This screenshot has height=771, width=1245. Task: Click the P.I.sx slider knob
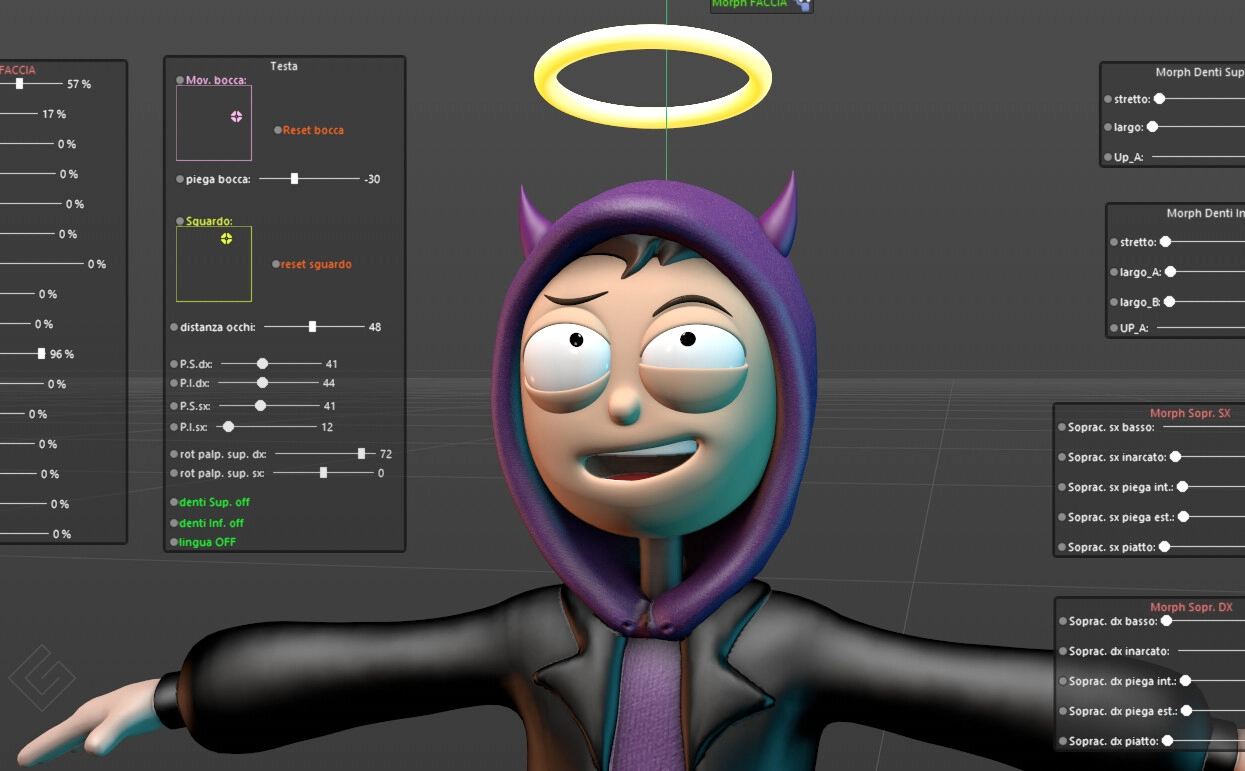coord(228,427)
